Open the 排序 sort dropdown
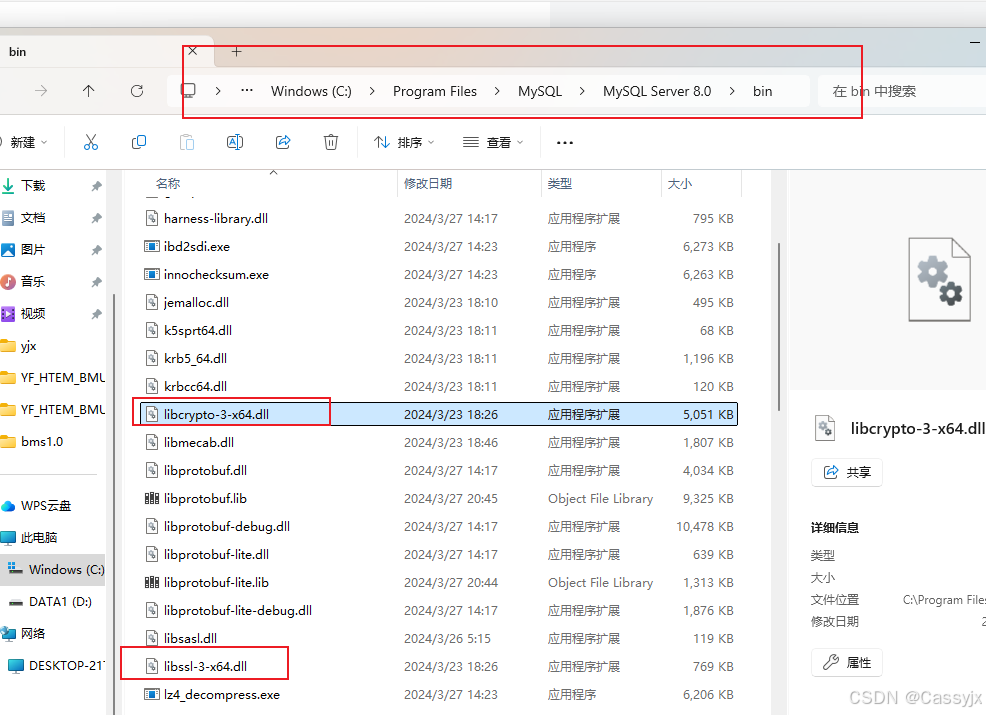Viewport: 986px width, 715px height. click(404, 143)
